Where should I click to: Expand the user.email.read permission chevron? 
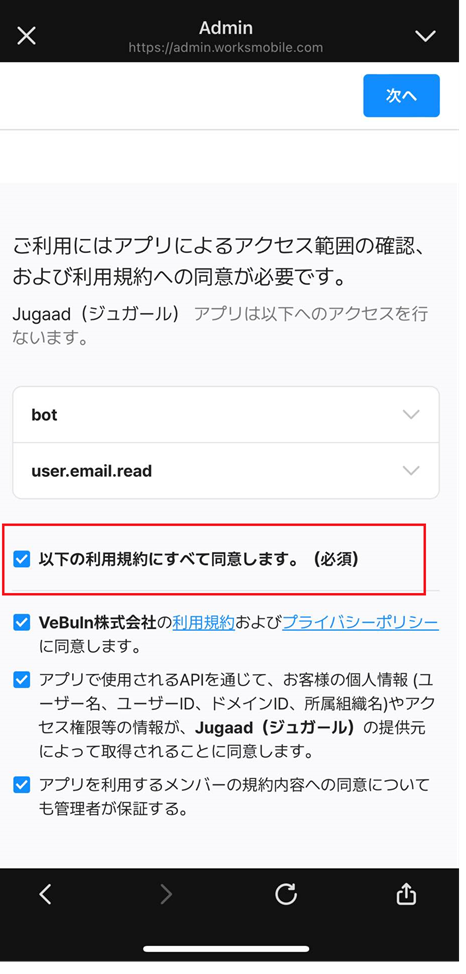point(411,471)
